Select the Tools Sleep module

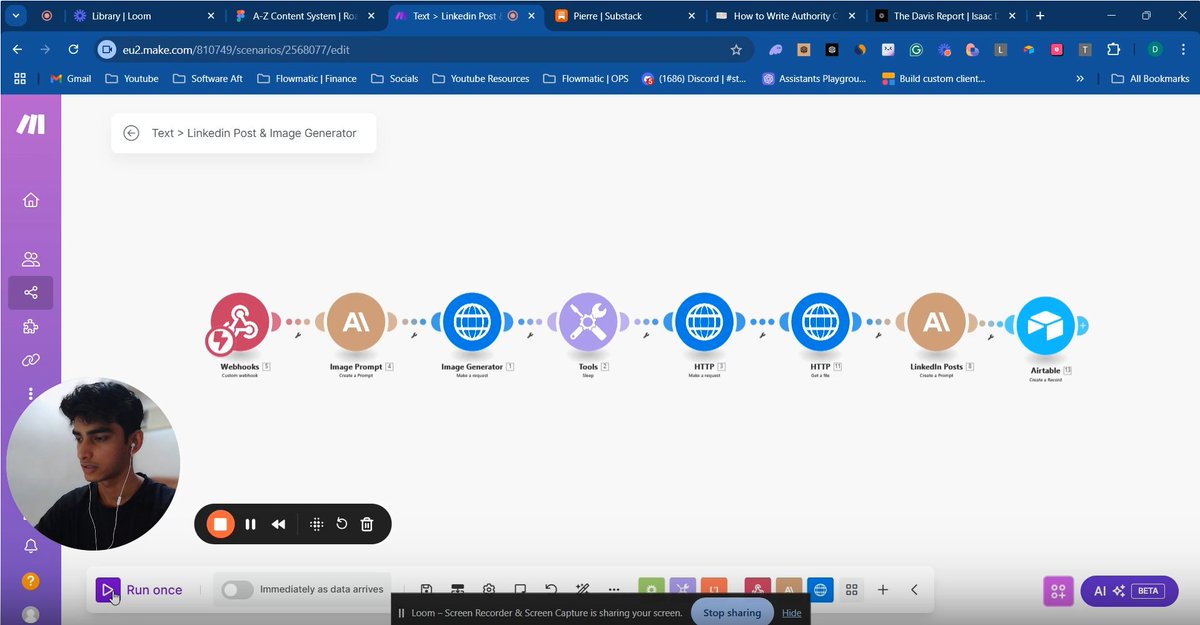tap(588, 322)
